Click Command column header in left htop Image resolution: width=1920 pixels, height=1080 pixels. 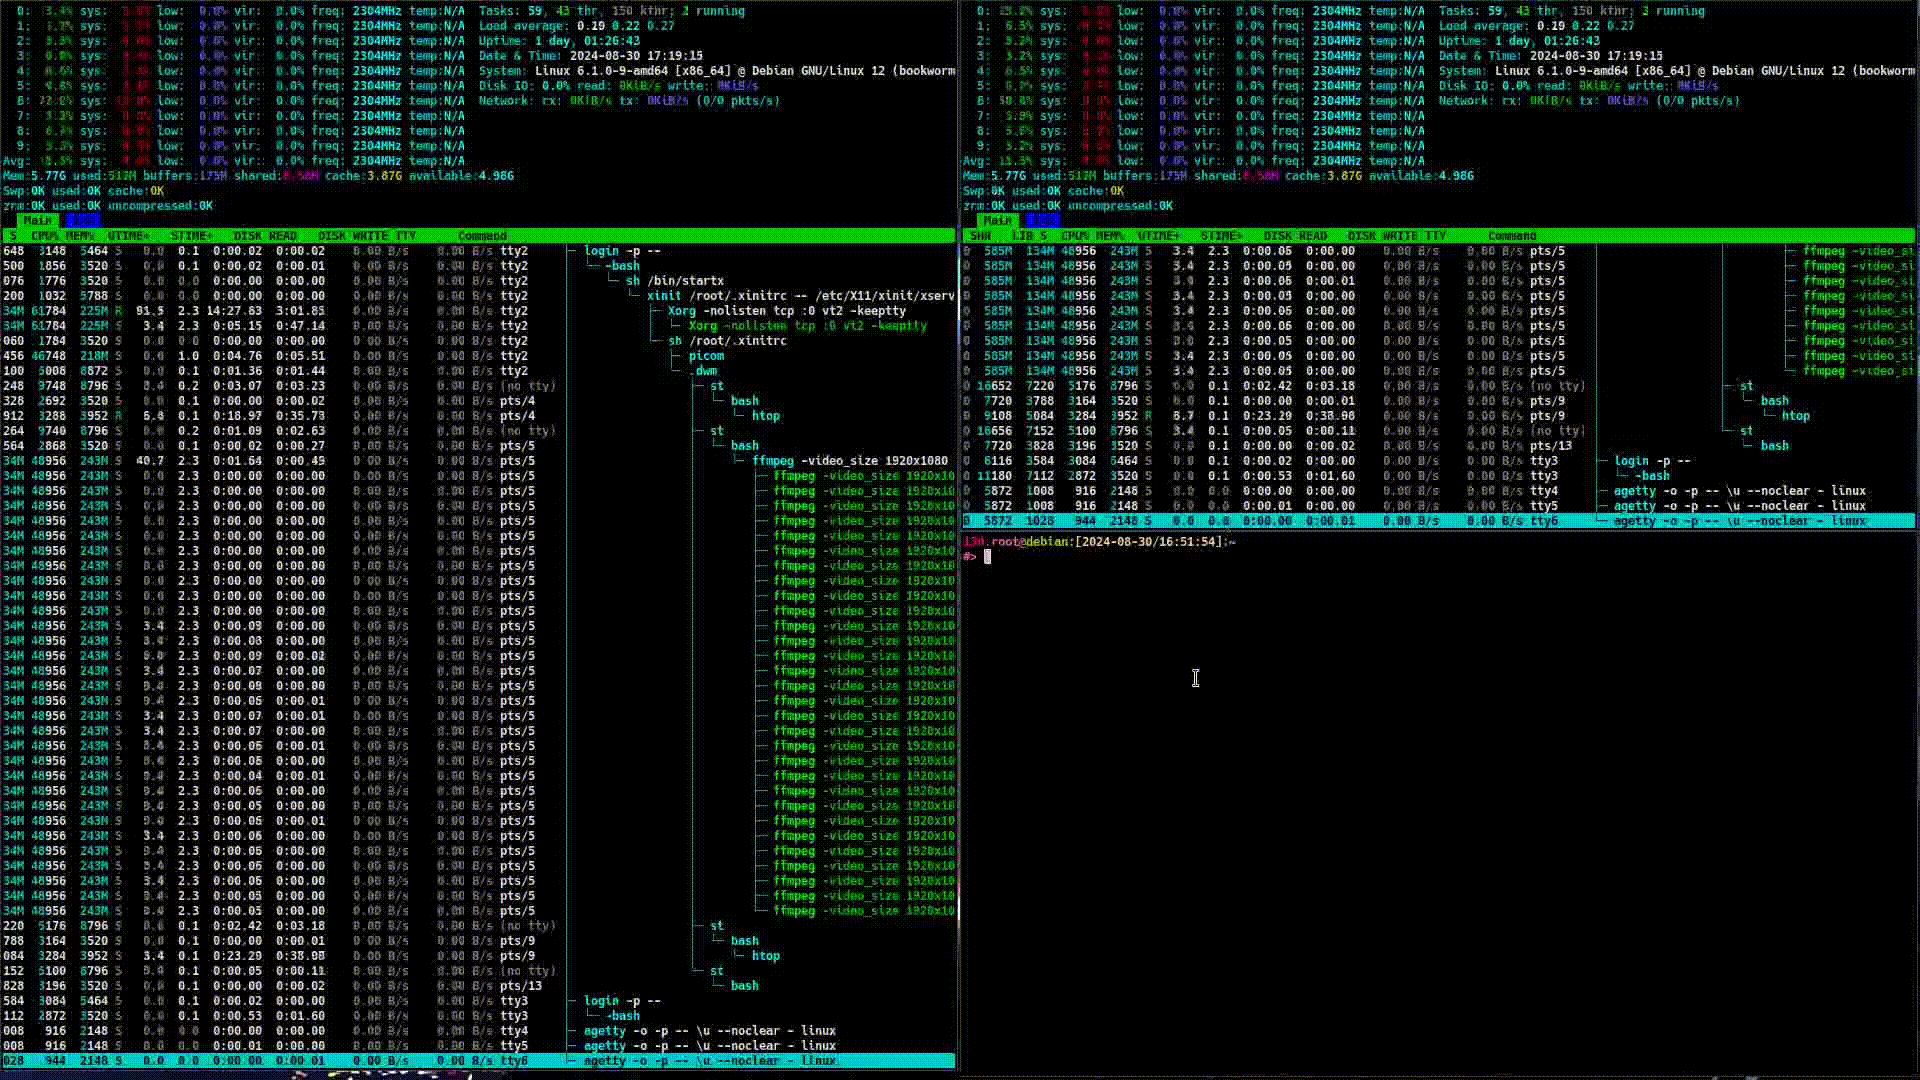click(482, 236)
